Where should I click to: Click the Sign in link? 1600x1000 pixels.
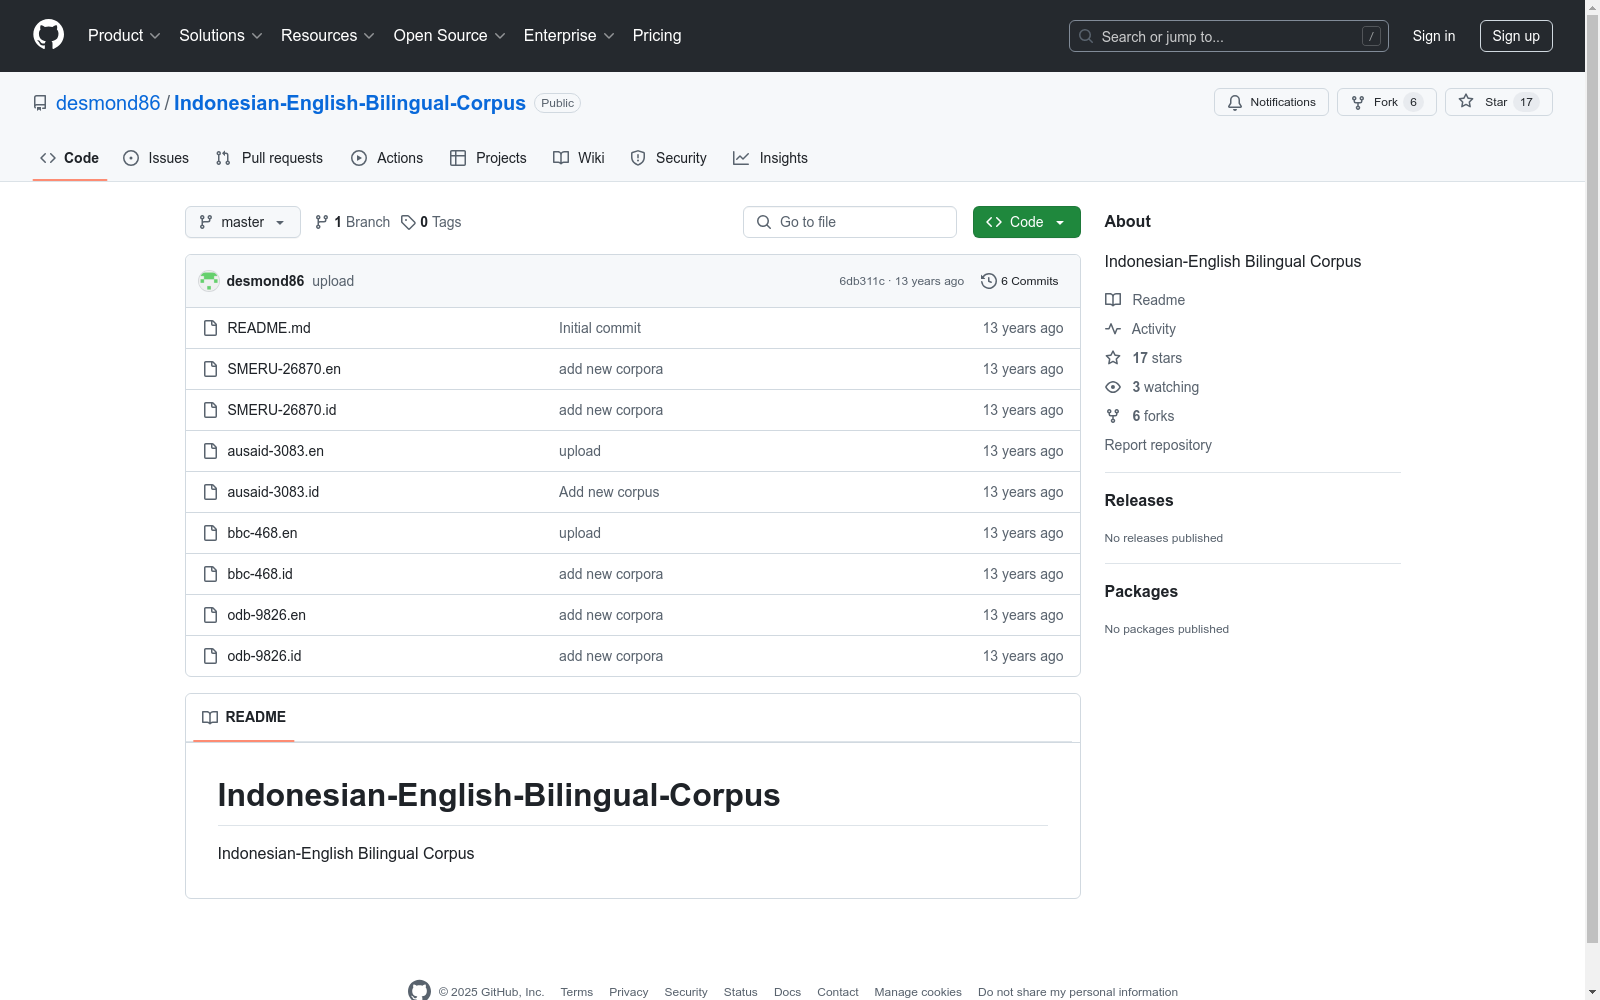[x=1434, y=36]
